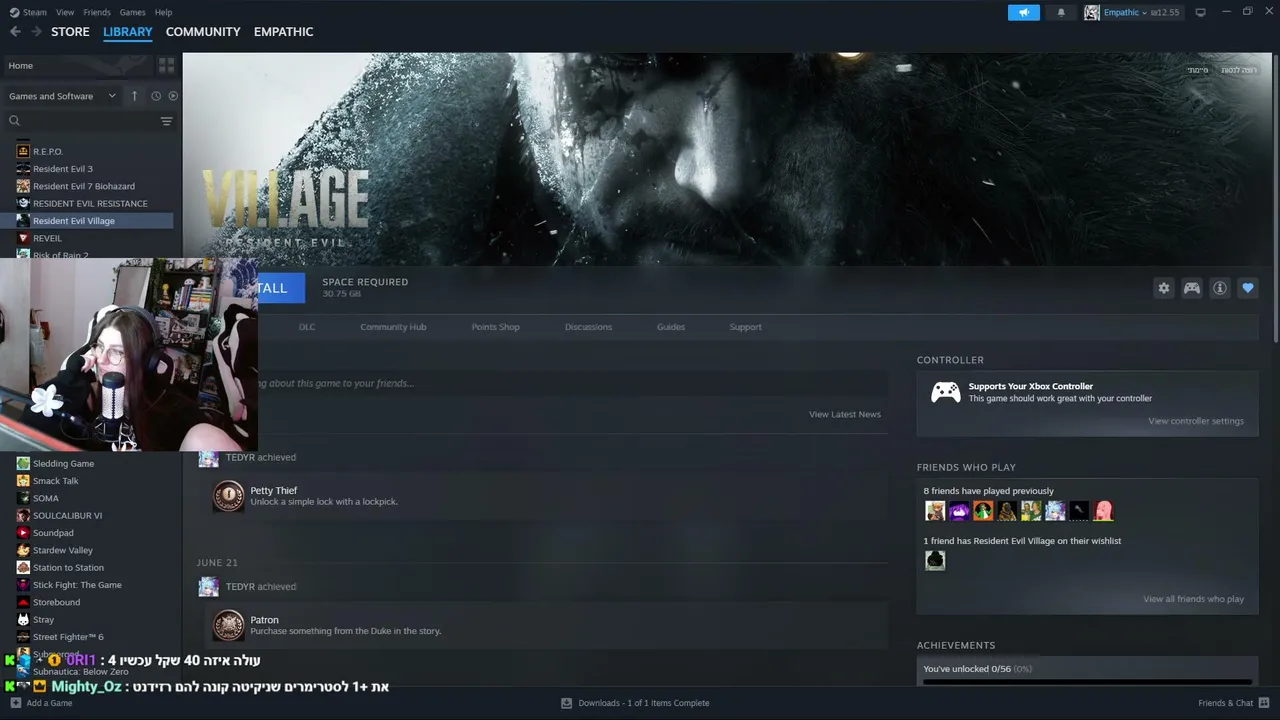Open the Guides link
The image size is (1280, 720).
671,327
